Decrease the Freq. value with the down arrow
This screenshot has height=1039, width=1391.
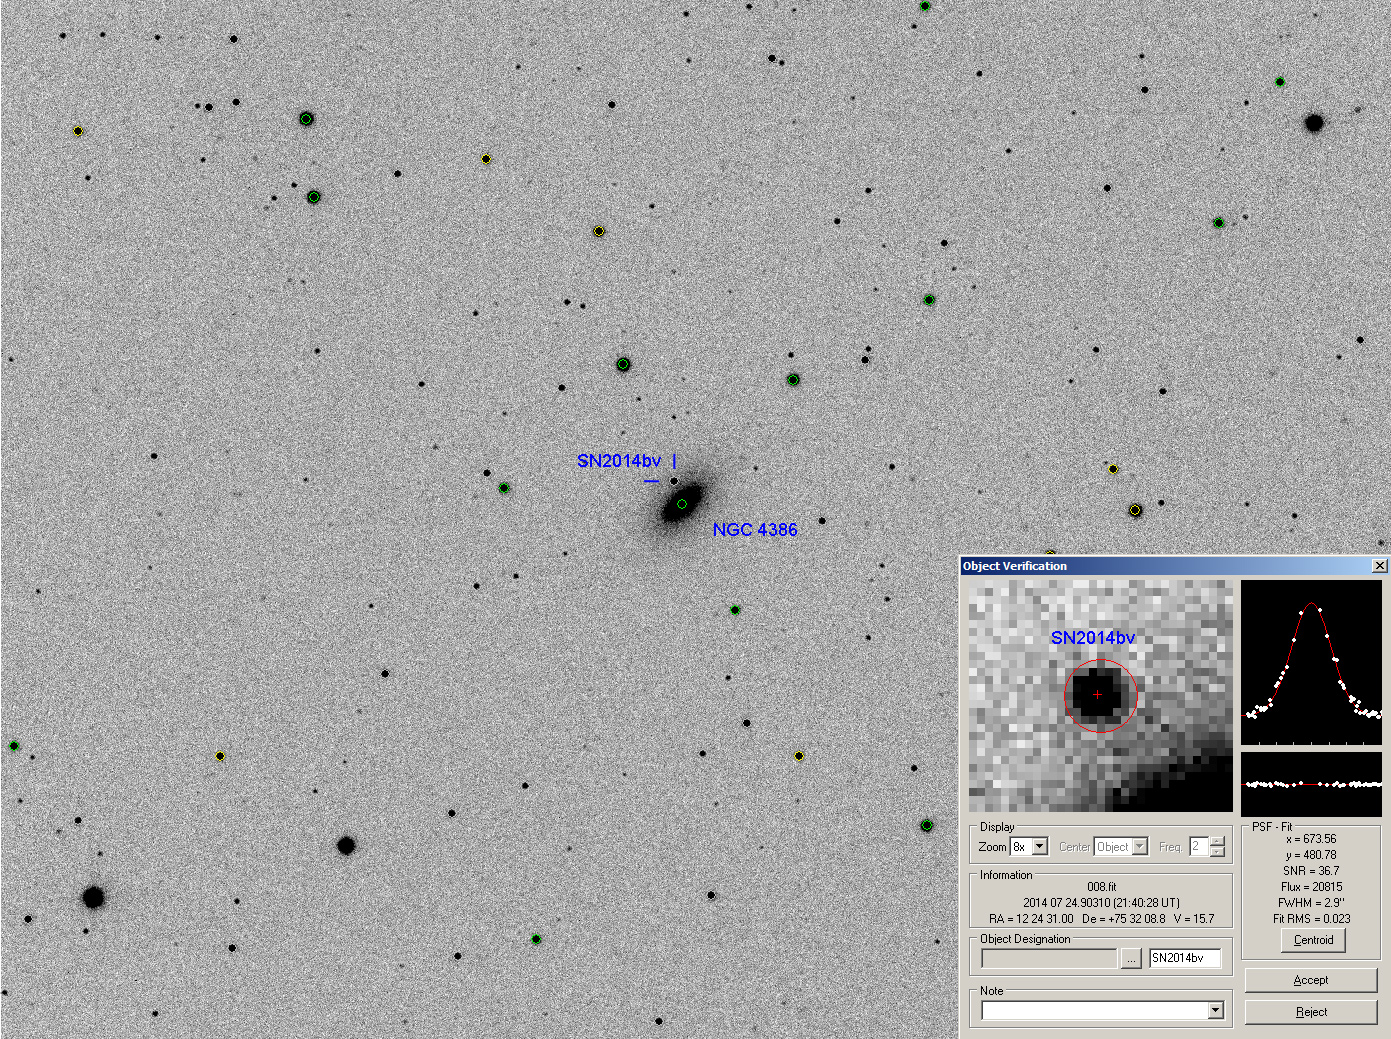[1217, 852]
